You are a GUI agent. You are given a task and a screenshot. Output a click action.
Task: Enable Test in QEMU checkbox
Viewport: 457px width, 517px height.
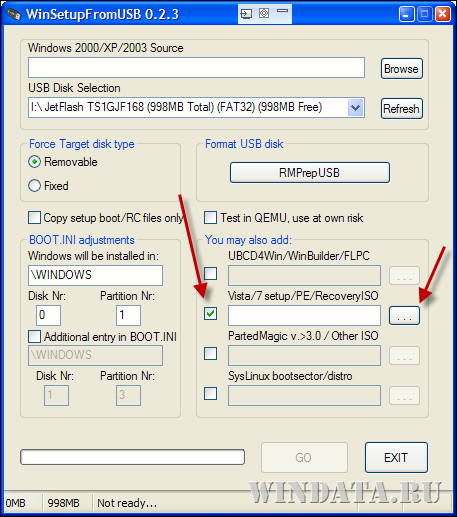click(x=210, y=218)
